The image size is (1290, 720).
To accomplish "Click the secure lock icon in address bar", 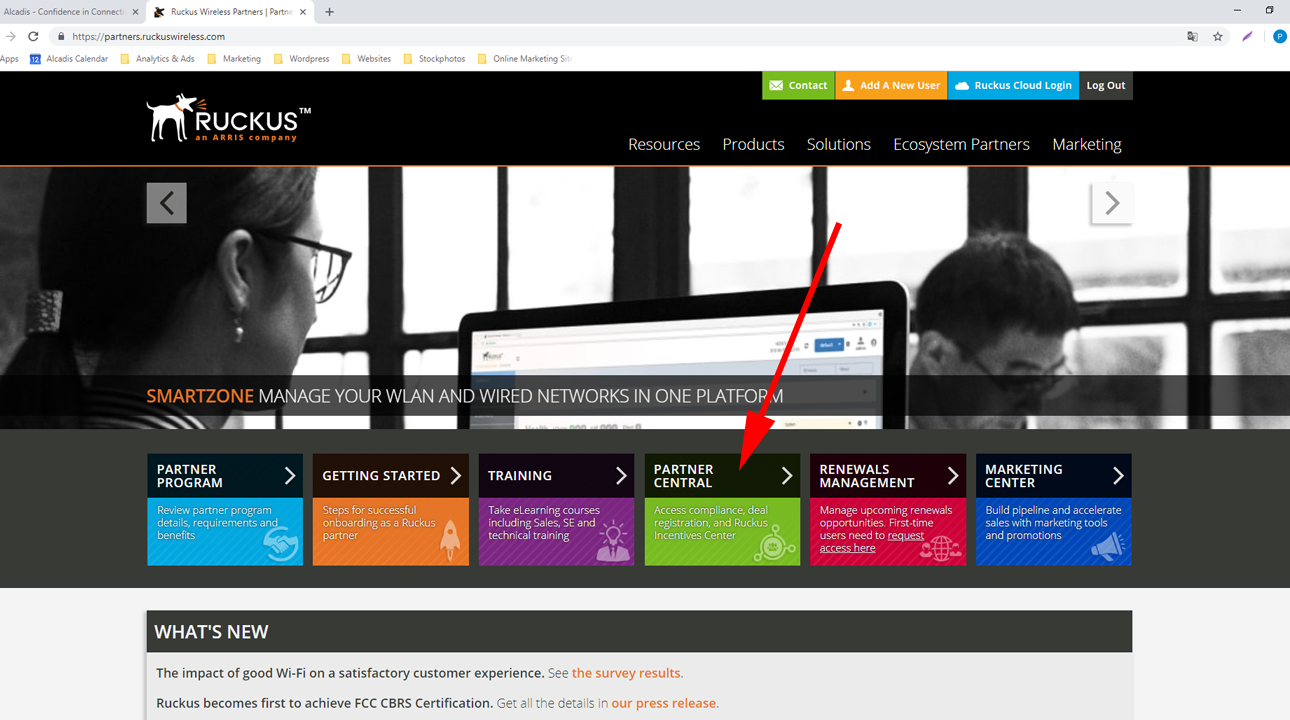I will (x=61, y=36).
